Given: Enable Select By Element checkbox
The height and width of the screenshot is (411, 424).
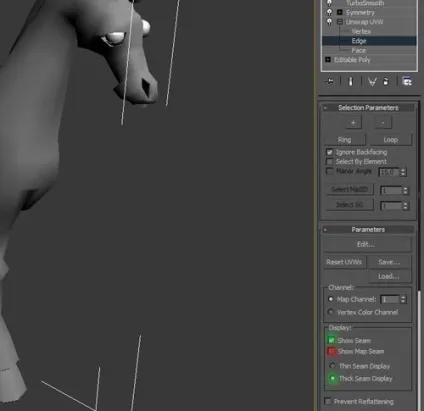Looking at the screenshot, I should click(329, 162).
